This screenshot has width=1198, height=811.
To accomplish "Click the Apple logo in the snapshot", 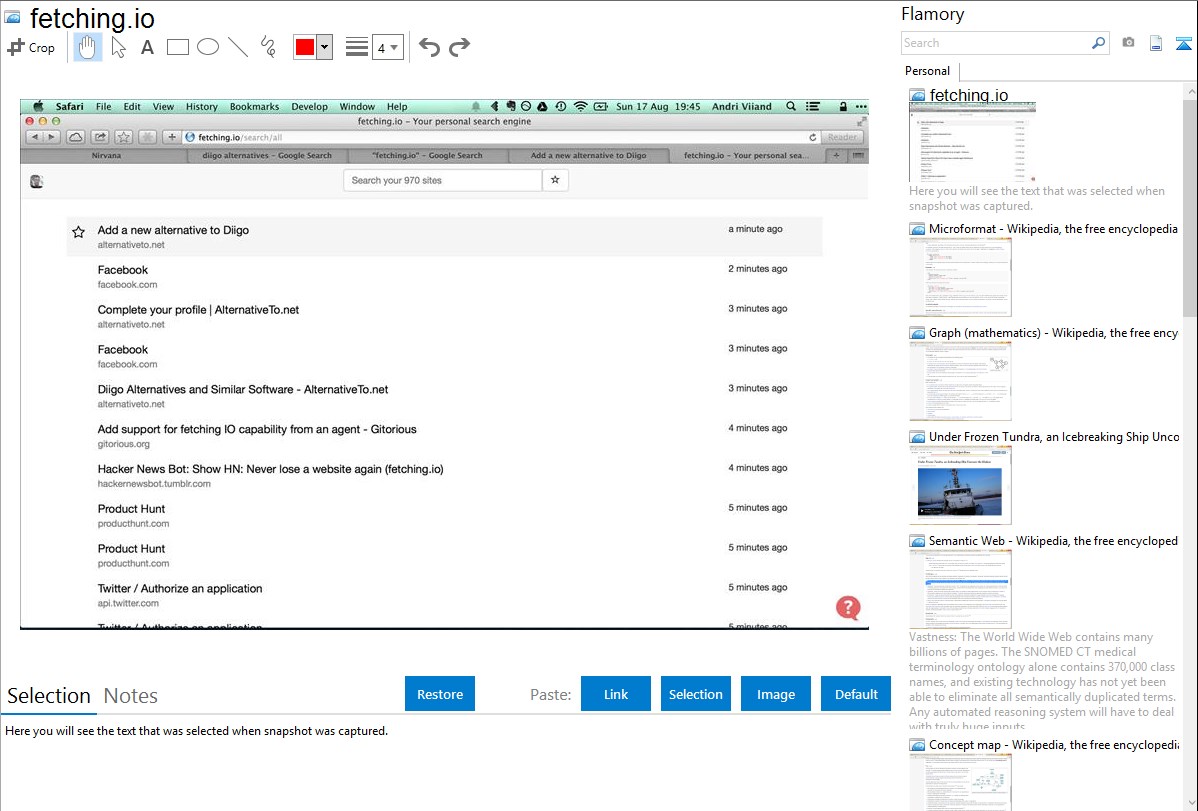I will click(x=37, y=106).
